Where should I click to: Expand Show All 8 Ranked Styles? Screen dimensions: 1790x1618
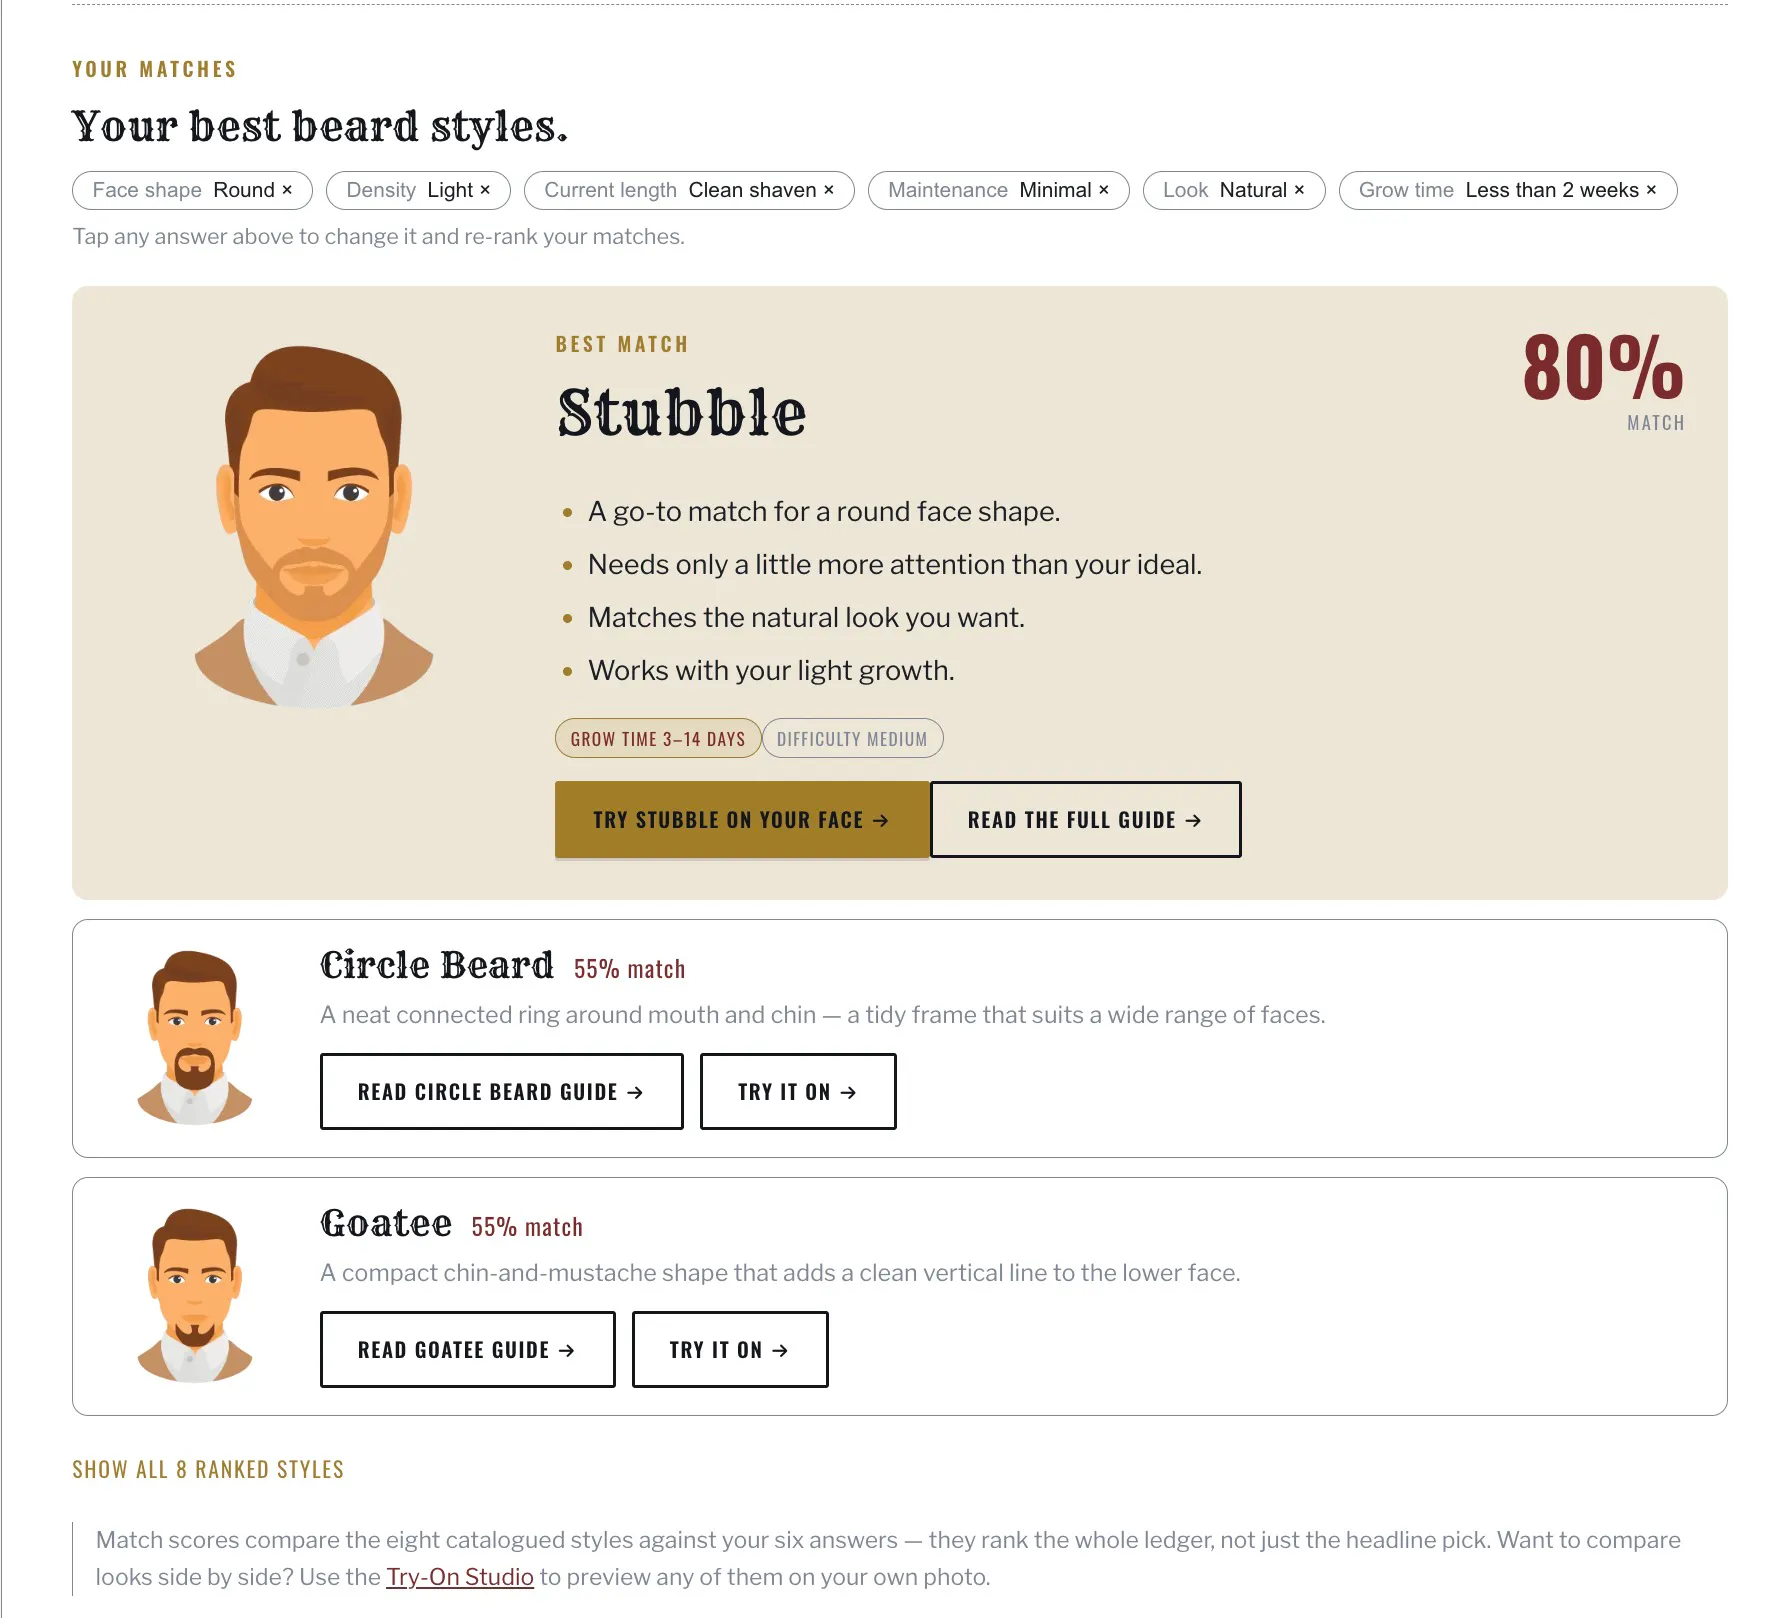(x=208, y=1469)
